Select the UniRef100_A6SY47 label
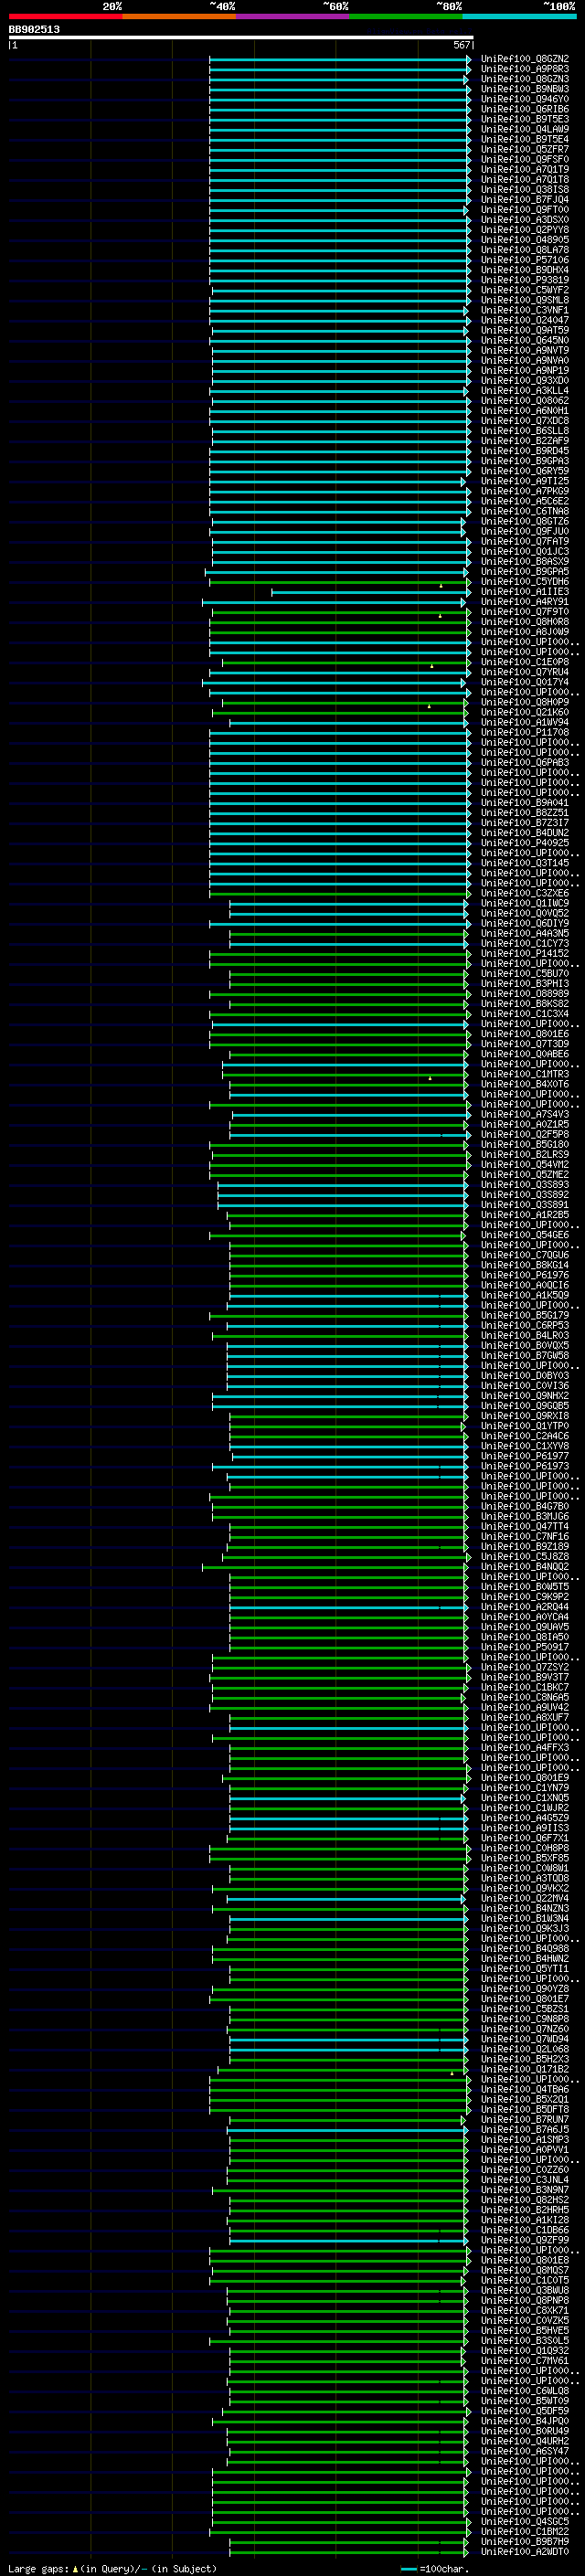The image size is (585, 2576). 525,2451
